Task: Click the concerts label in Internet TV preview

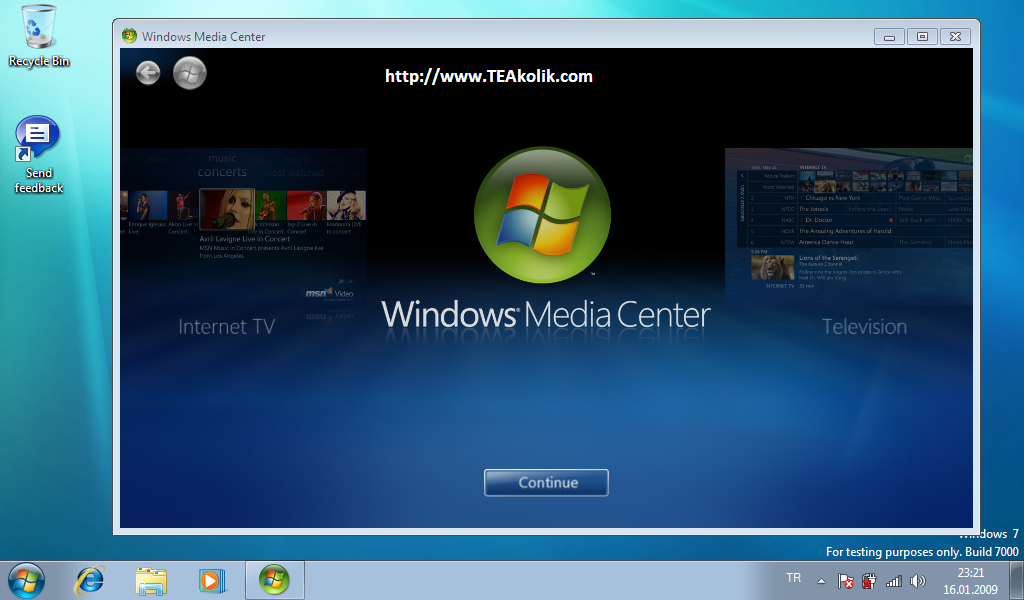Action: coord(222,172)
